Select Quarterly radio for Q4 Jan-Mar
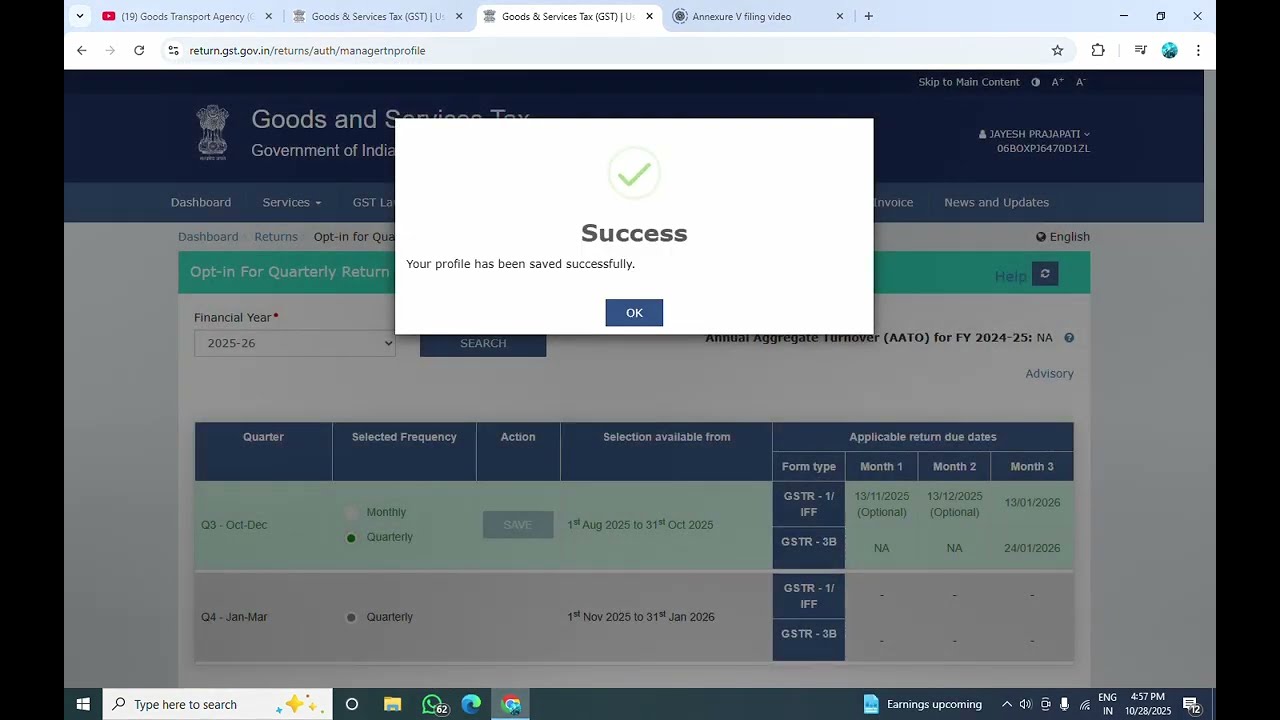The height and width of the screenshot is (720, 1280). pos(351,617)
